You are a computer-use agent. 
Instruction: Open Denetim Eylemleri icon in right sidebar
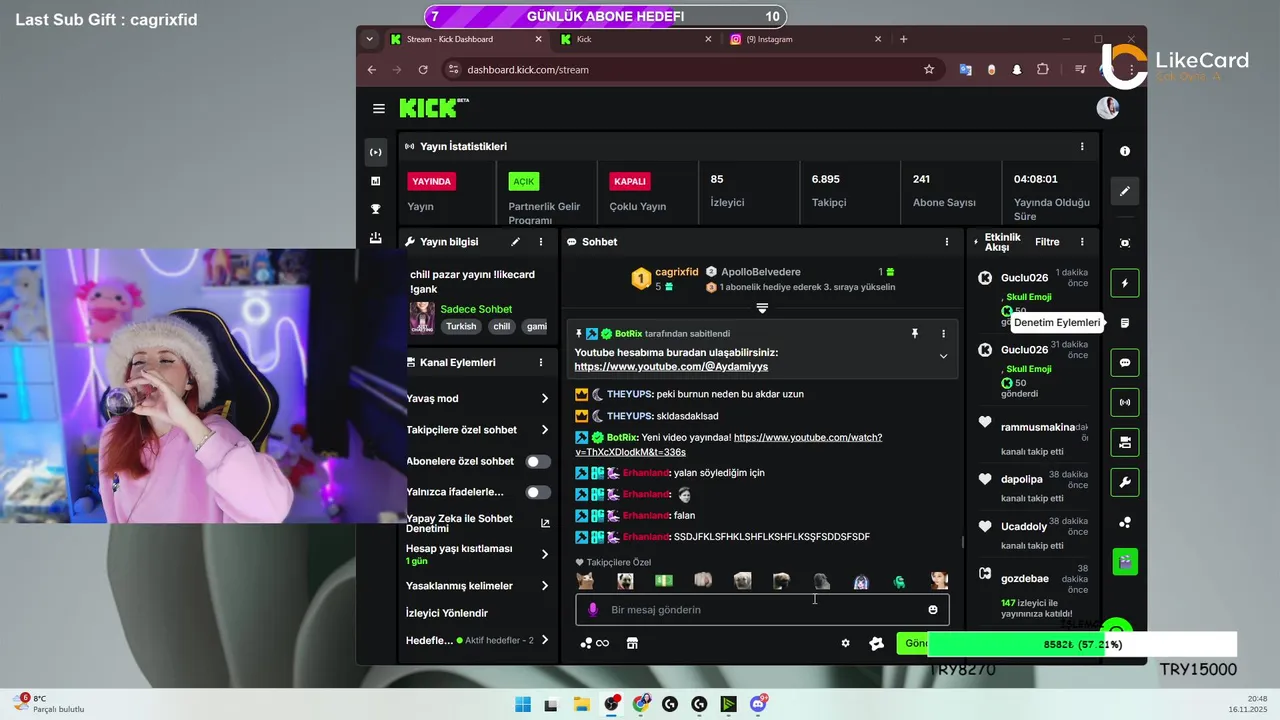click(1125, 323)
